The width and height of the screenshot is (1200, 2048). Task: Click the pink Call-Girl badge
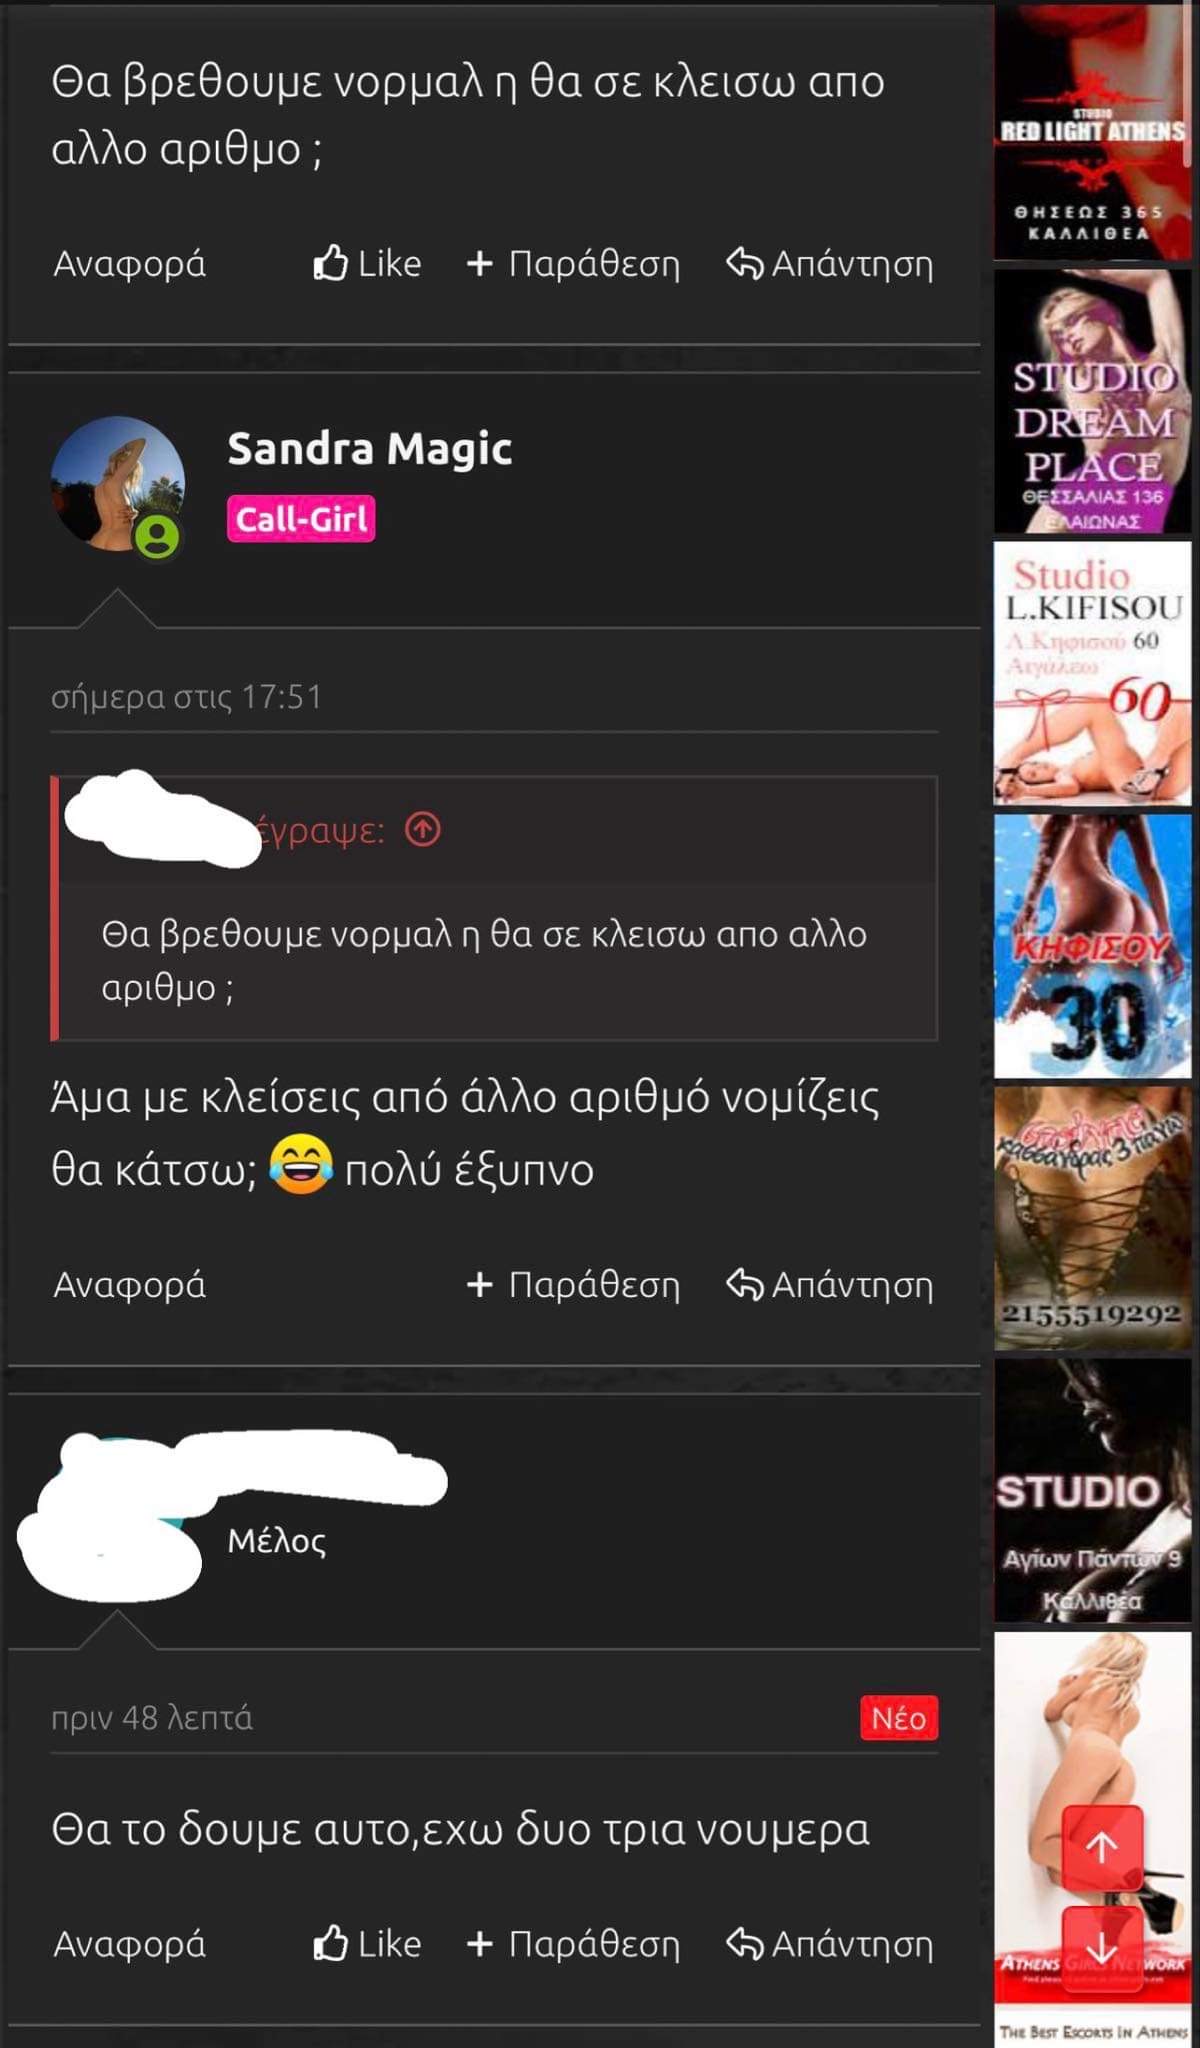(301, 518)
